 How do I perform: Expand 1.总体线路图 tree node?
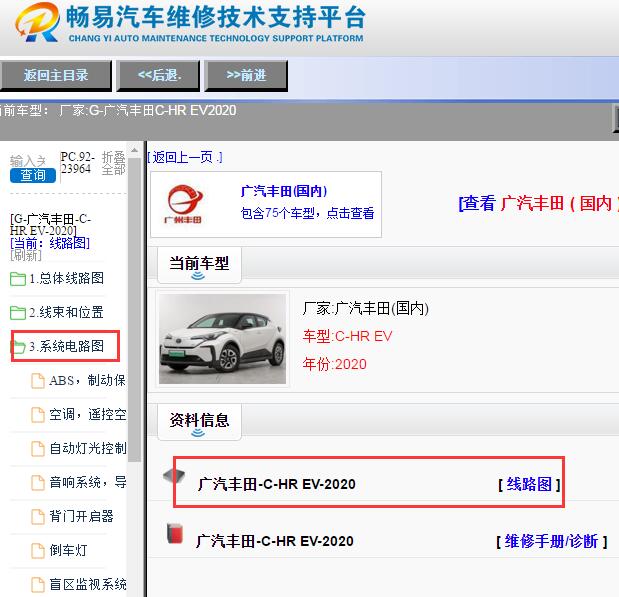[x=66, y=278]
